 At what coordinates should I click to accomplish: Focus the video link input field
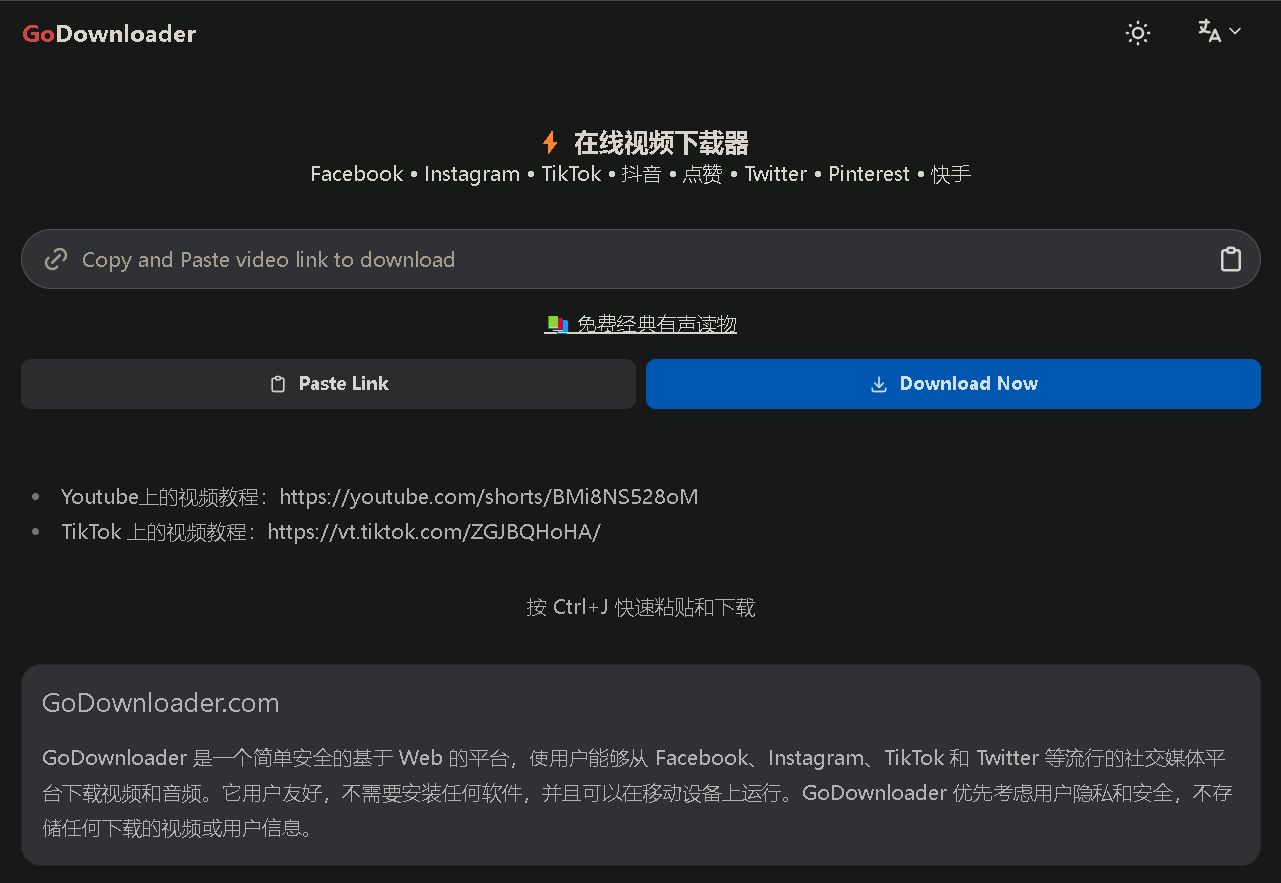640,259
